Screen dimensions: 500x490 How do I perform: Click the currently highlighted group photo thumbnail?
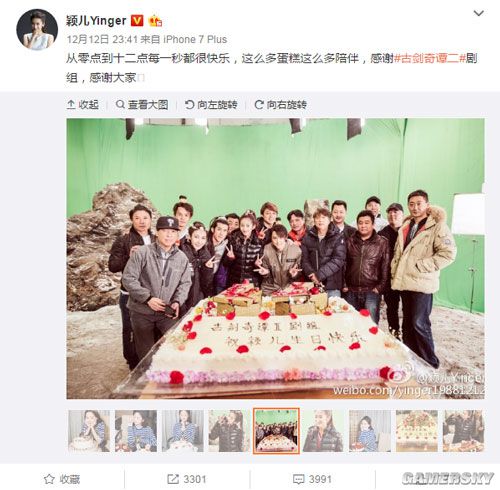[276, 431]
